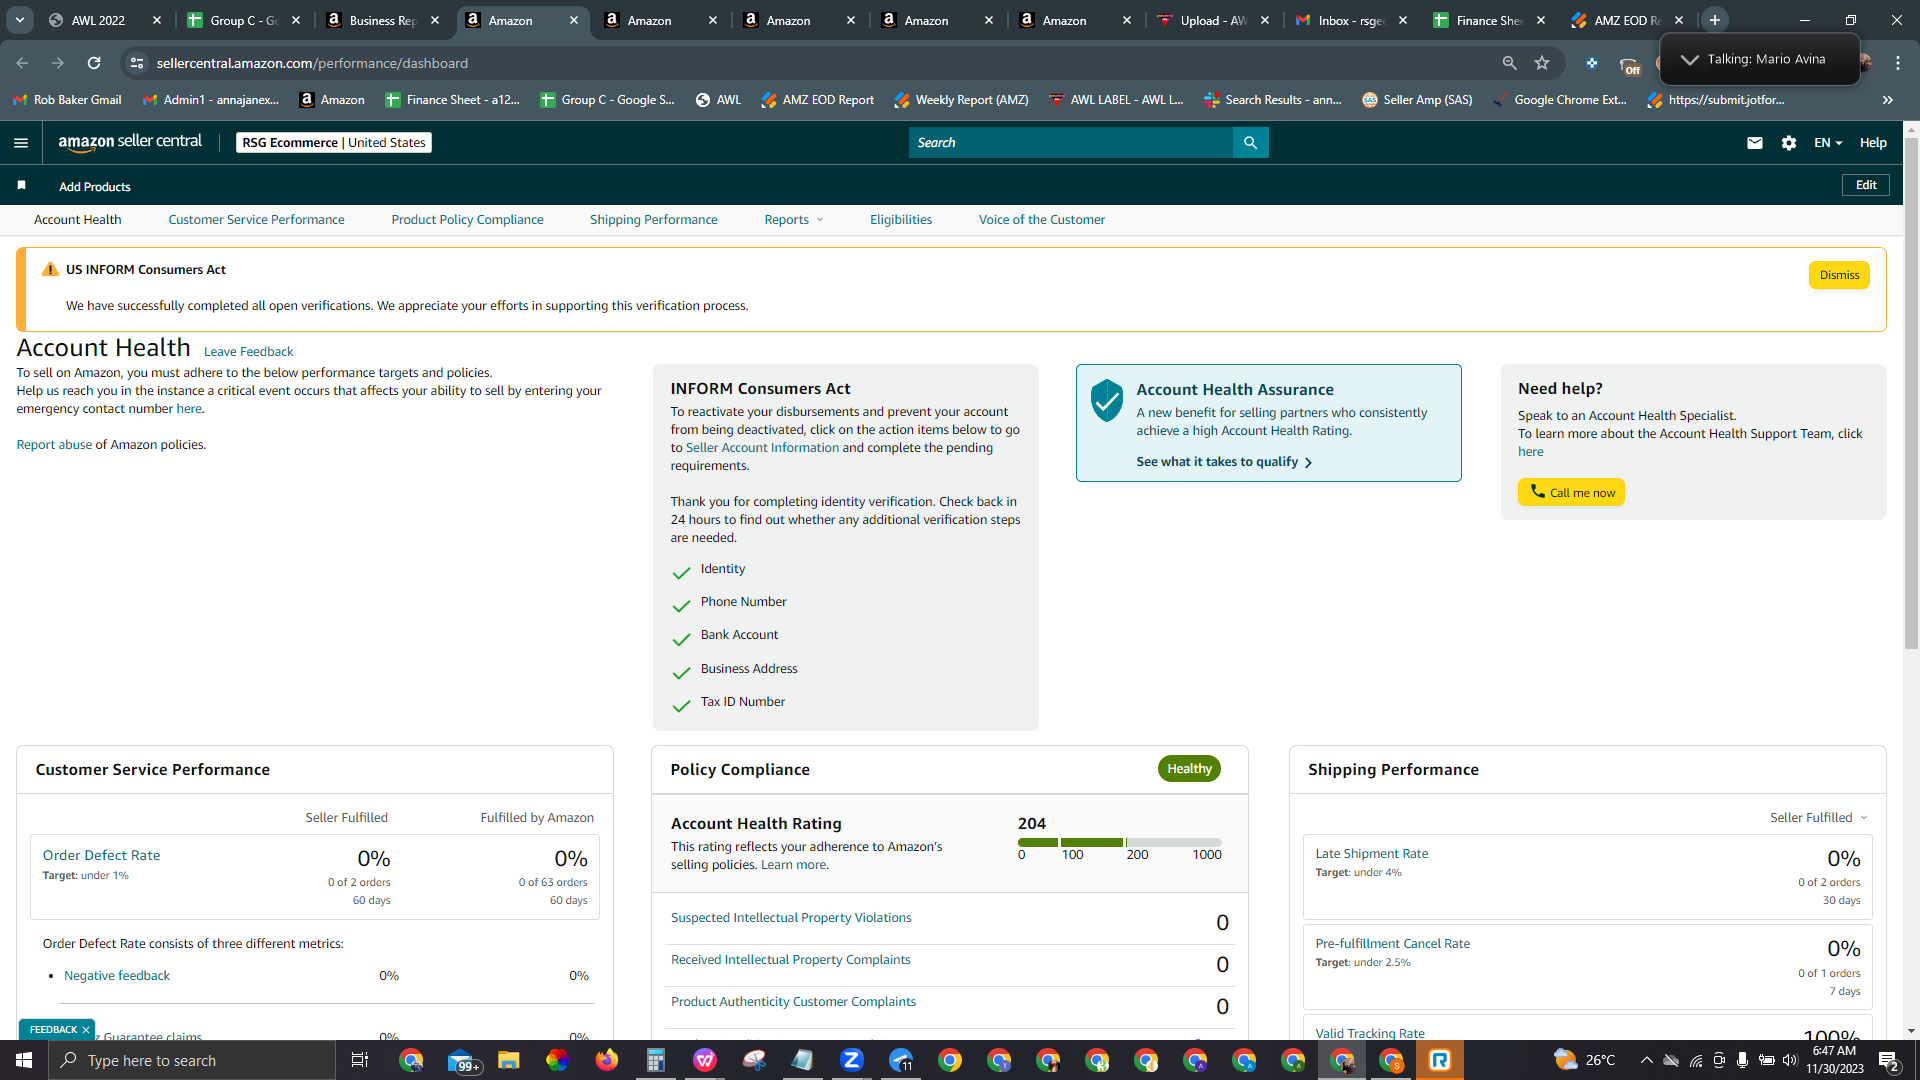Open the Leave Feedback link
This screenshot has height=1080, width=1920.
248,352
